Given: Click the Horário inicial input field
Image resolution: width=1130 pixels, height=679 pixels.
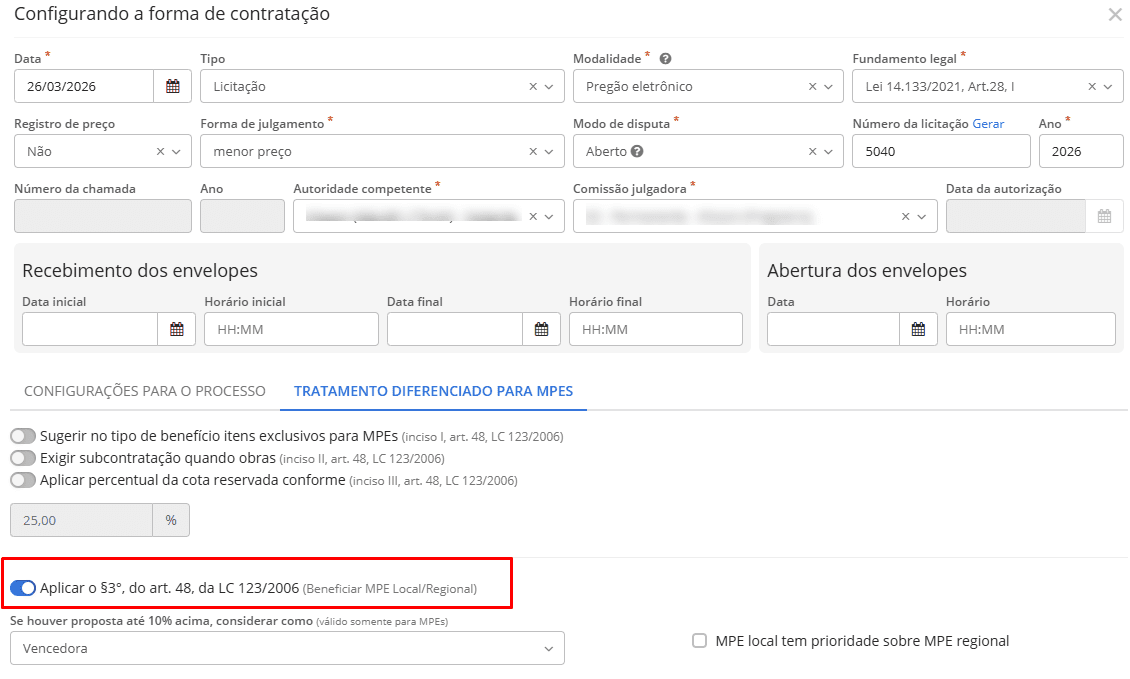Looking at the screenshot, I should (x=291, y=329).
